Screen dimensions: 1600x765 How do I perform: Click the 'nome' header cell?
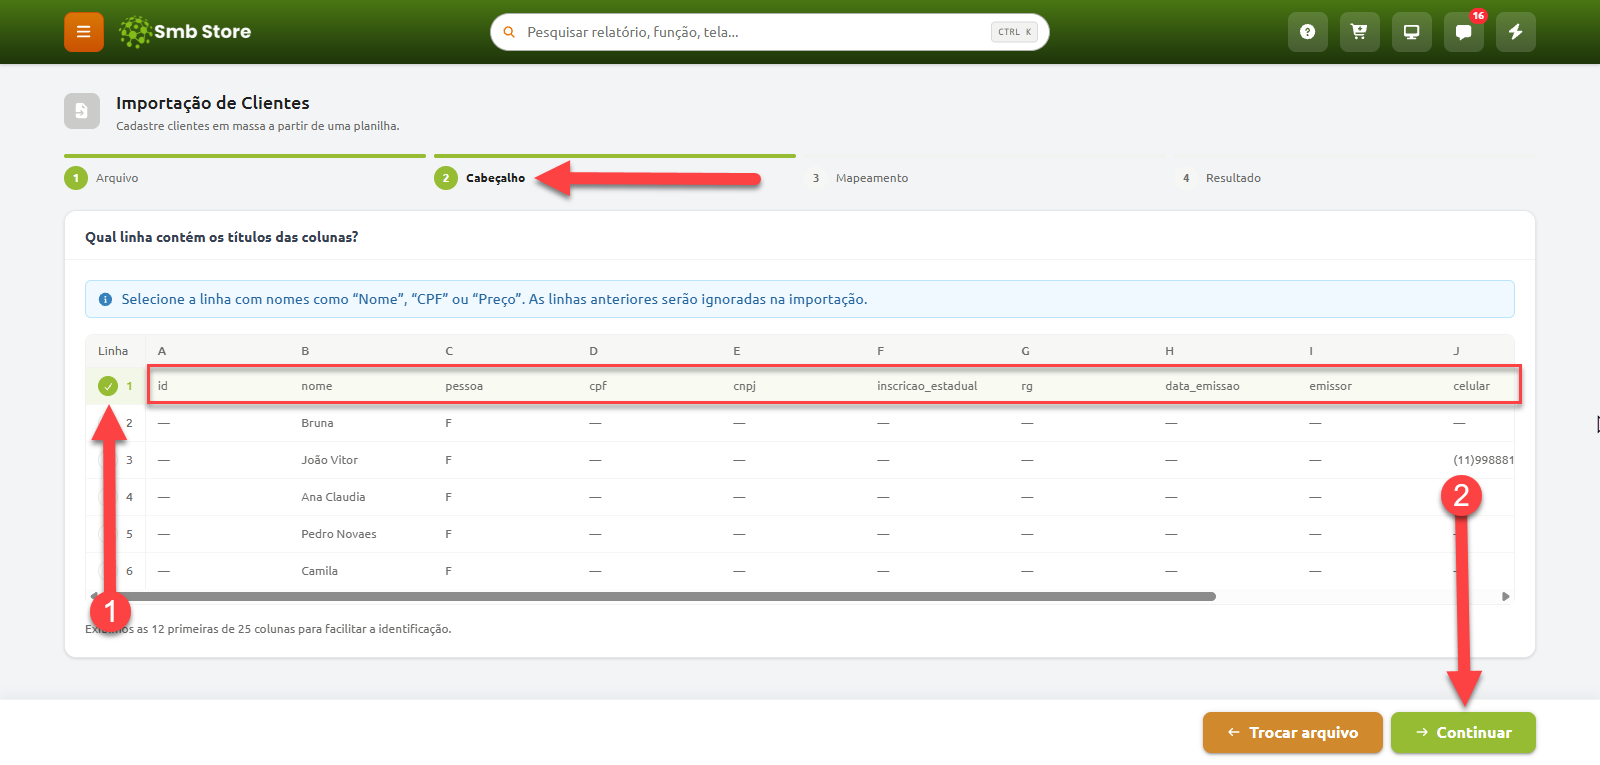click(317, 386)
